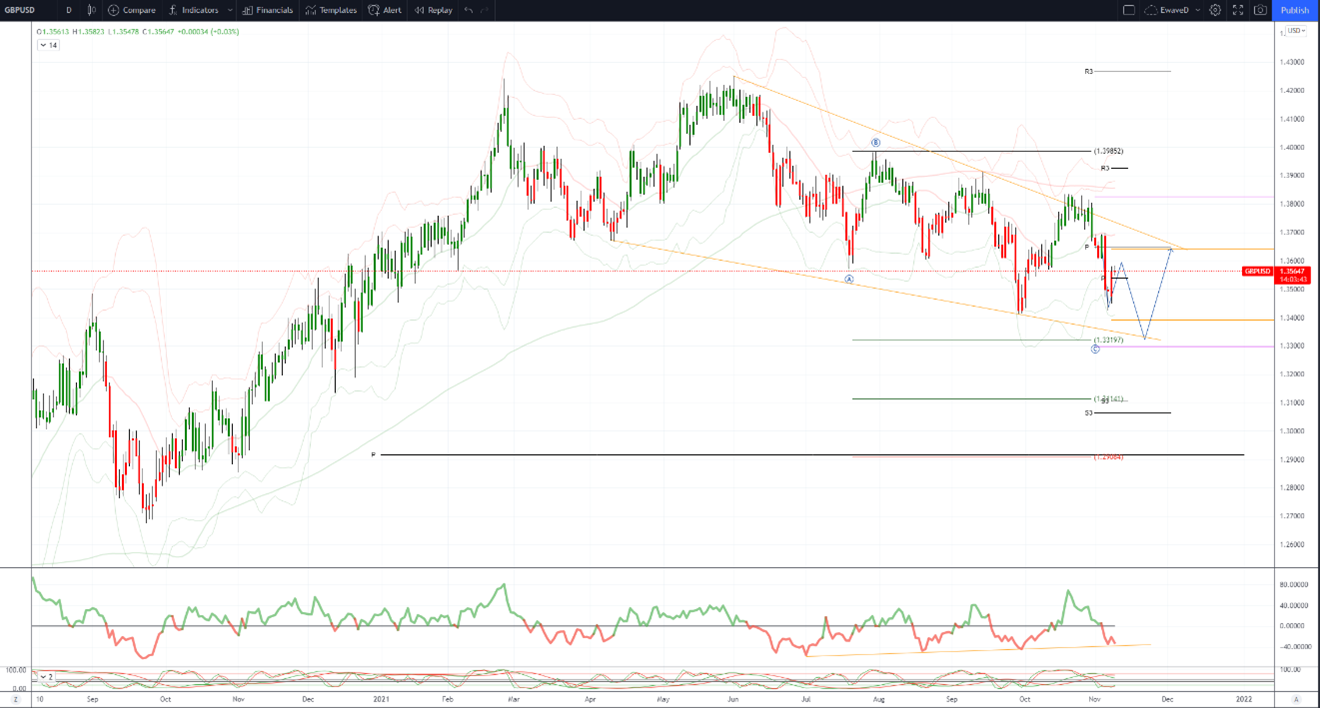This screenshot has height=708, width=1320.
Task: Open the Templates menu
Action: pos(331,10)
